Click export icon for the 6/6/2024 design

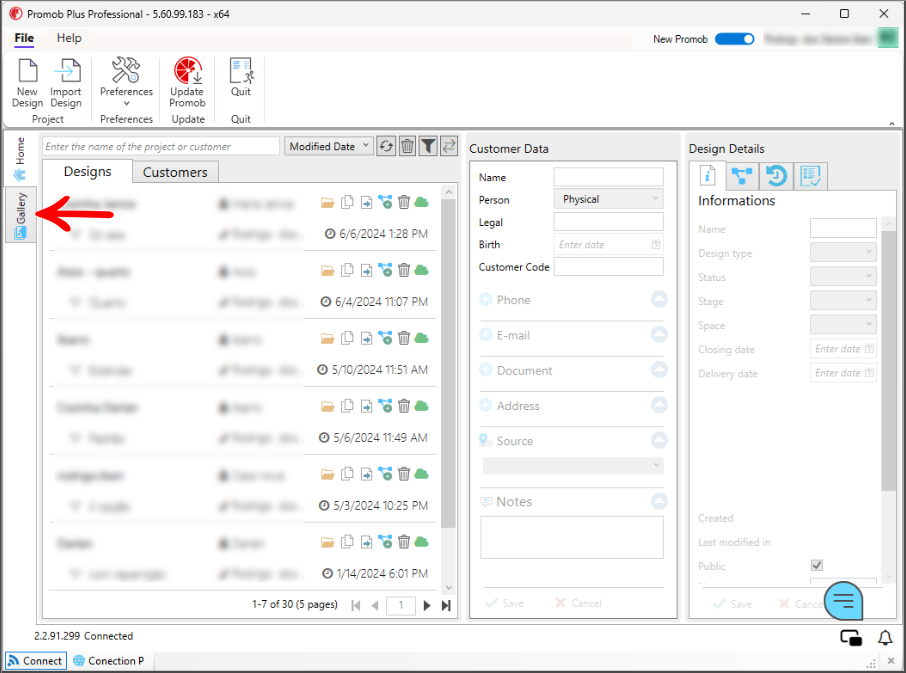[x=366, y=203]
